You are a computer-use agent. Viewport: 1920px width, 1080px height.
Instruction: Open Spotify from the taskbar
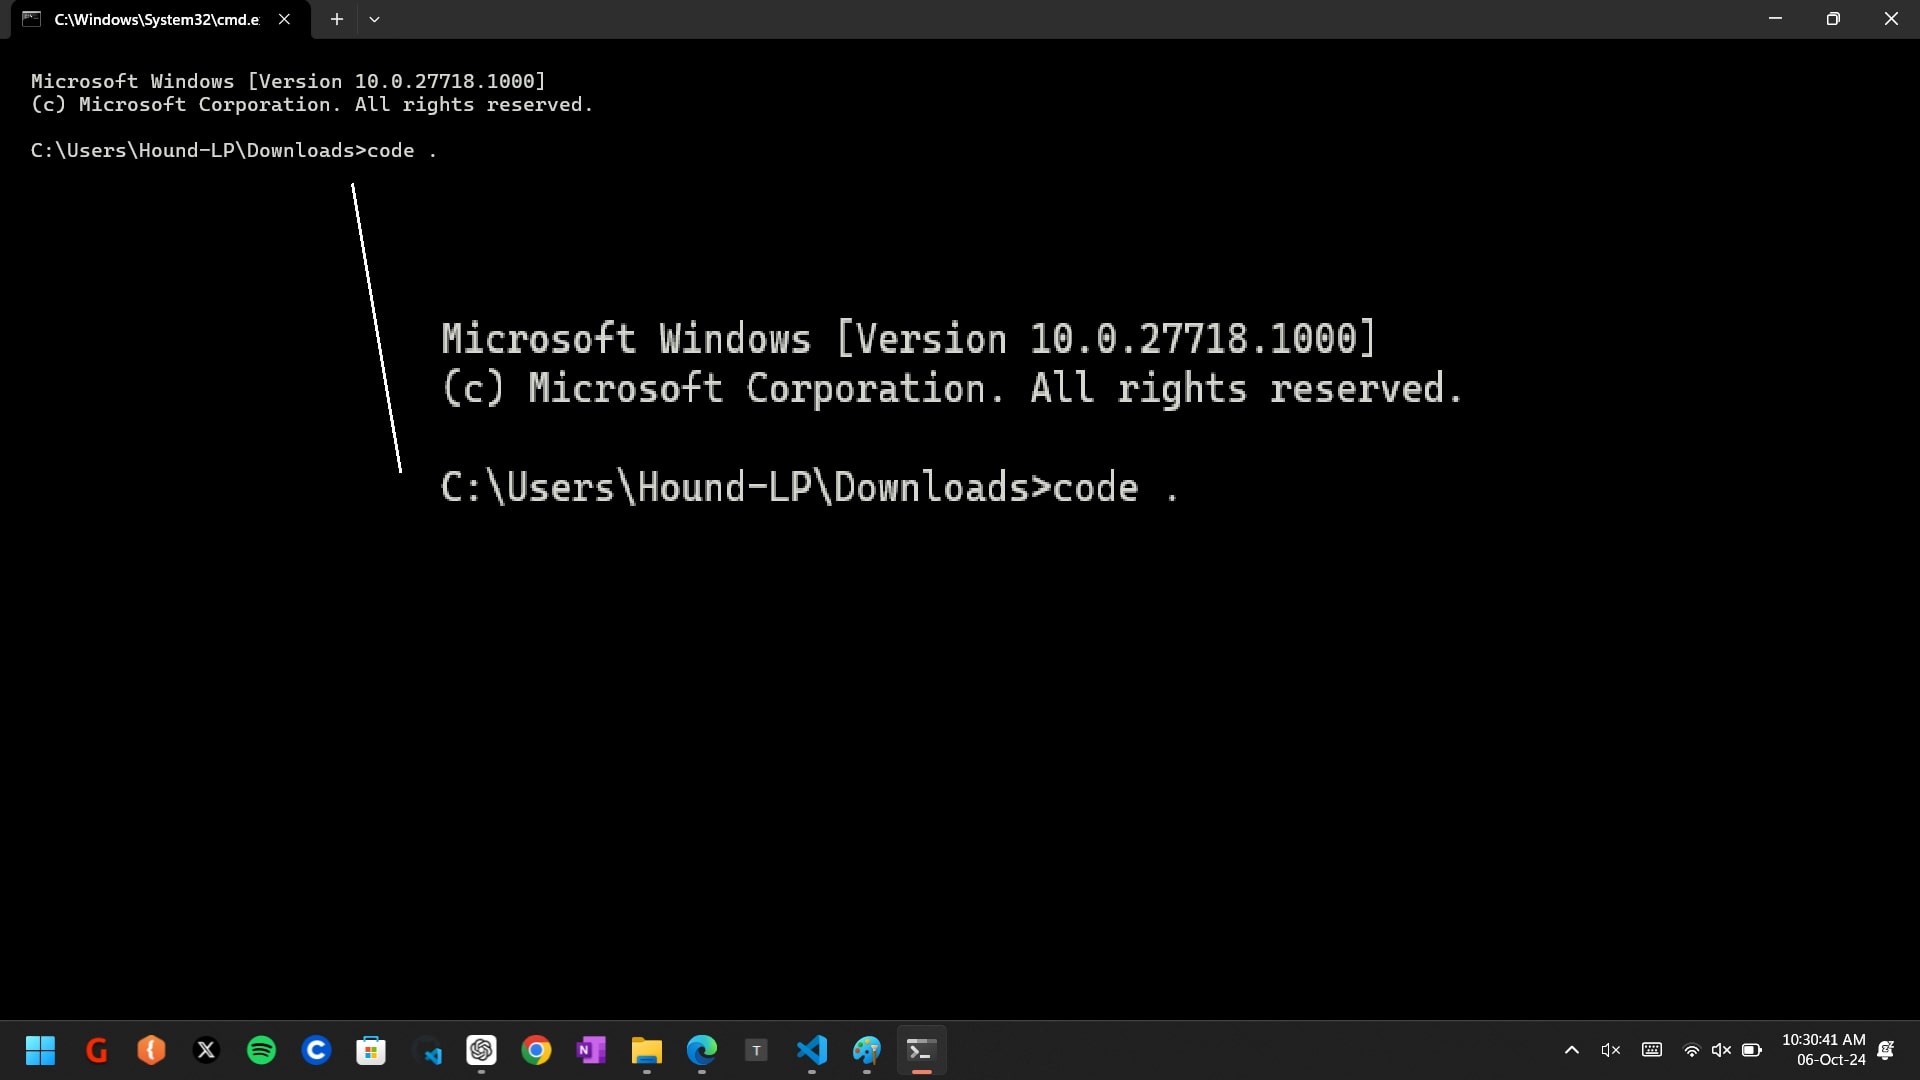coord(261,1050)
